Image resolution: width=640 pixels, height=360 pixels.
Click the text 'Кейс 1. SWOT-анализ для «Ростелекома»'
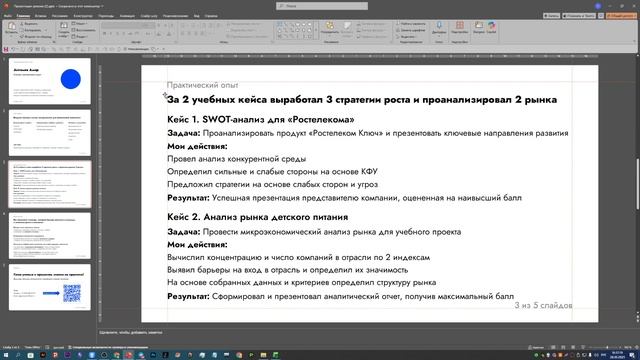(x=260, y=120)
